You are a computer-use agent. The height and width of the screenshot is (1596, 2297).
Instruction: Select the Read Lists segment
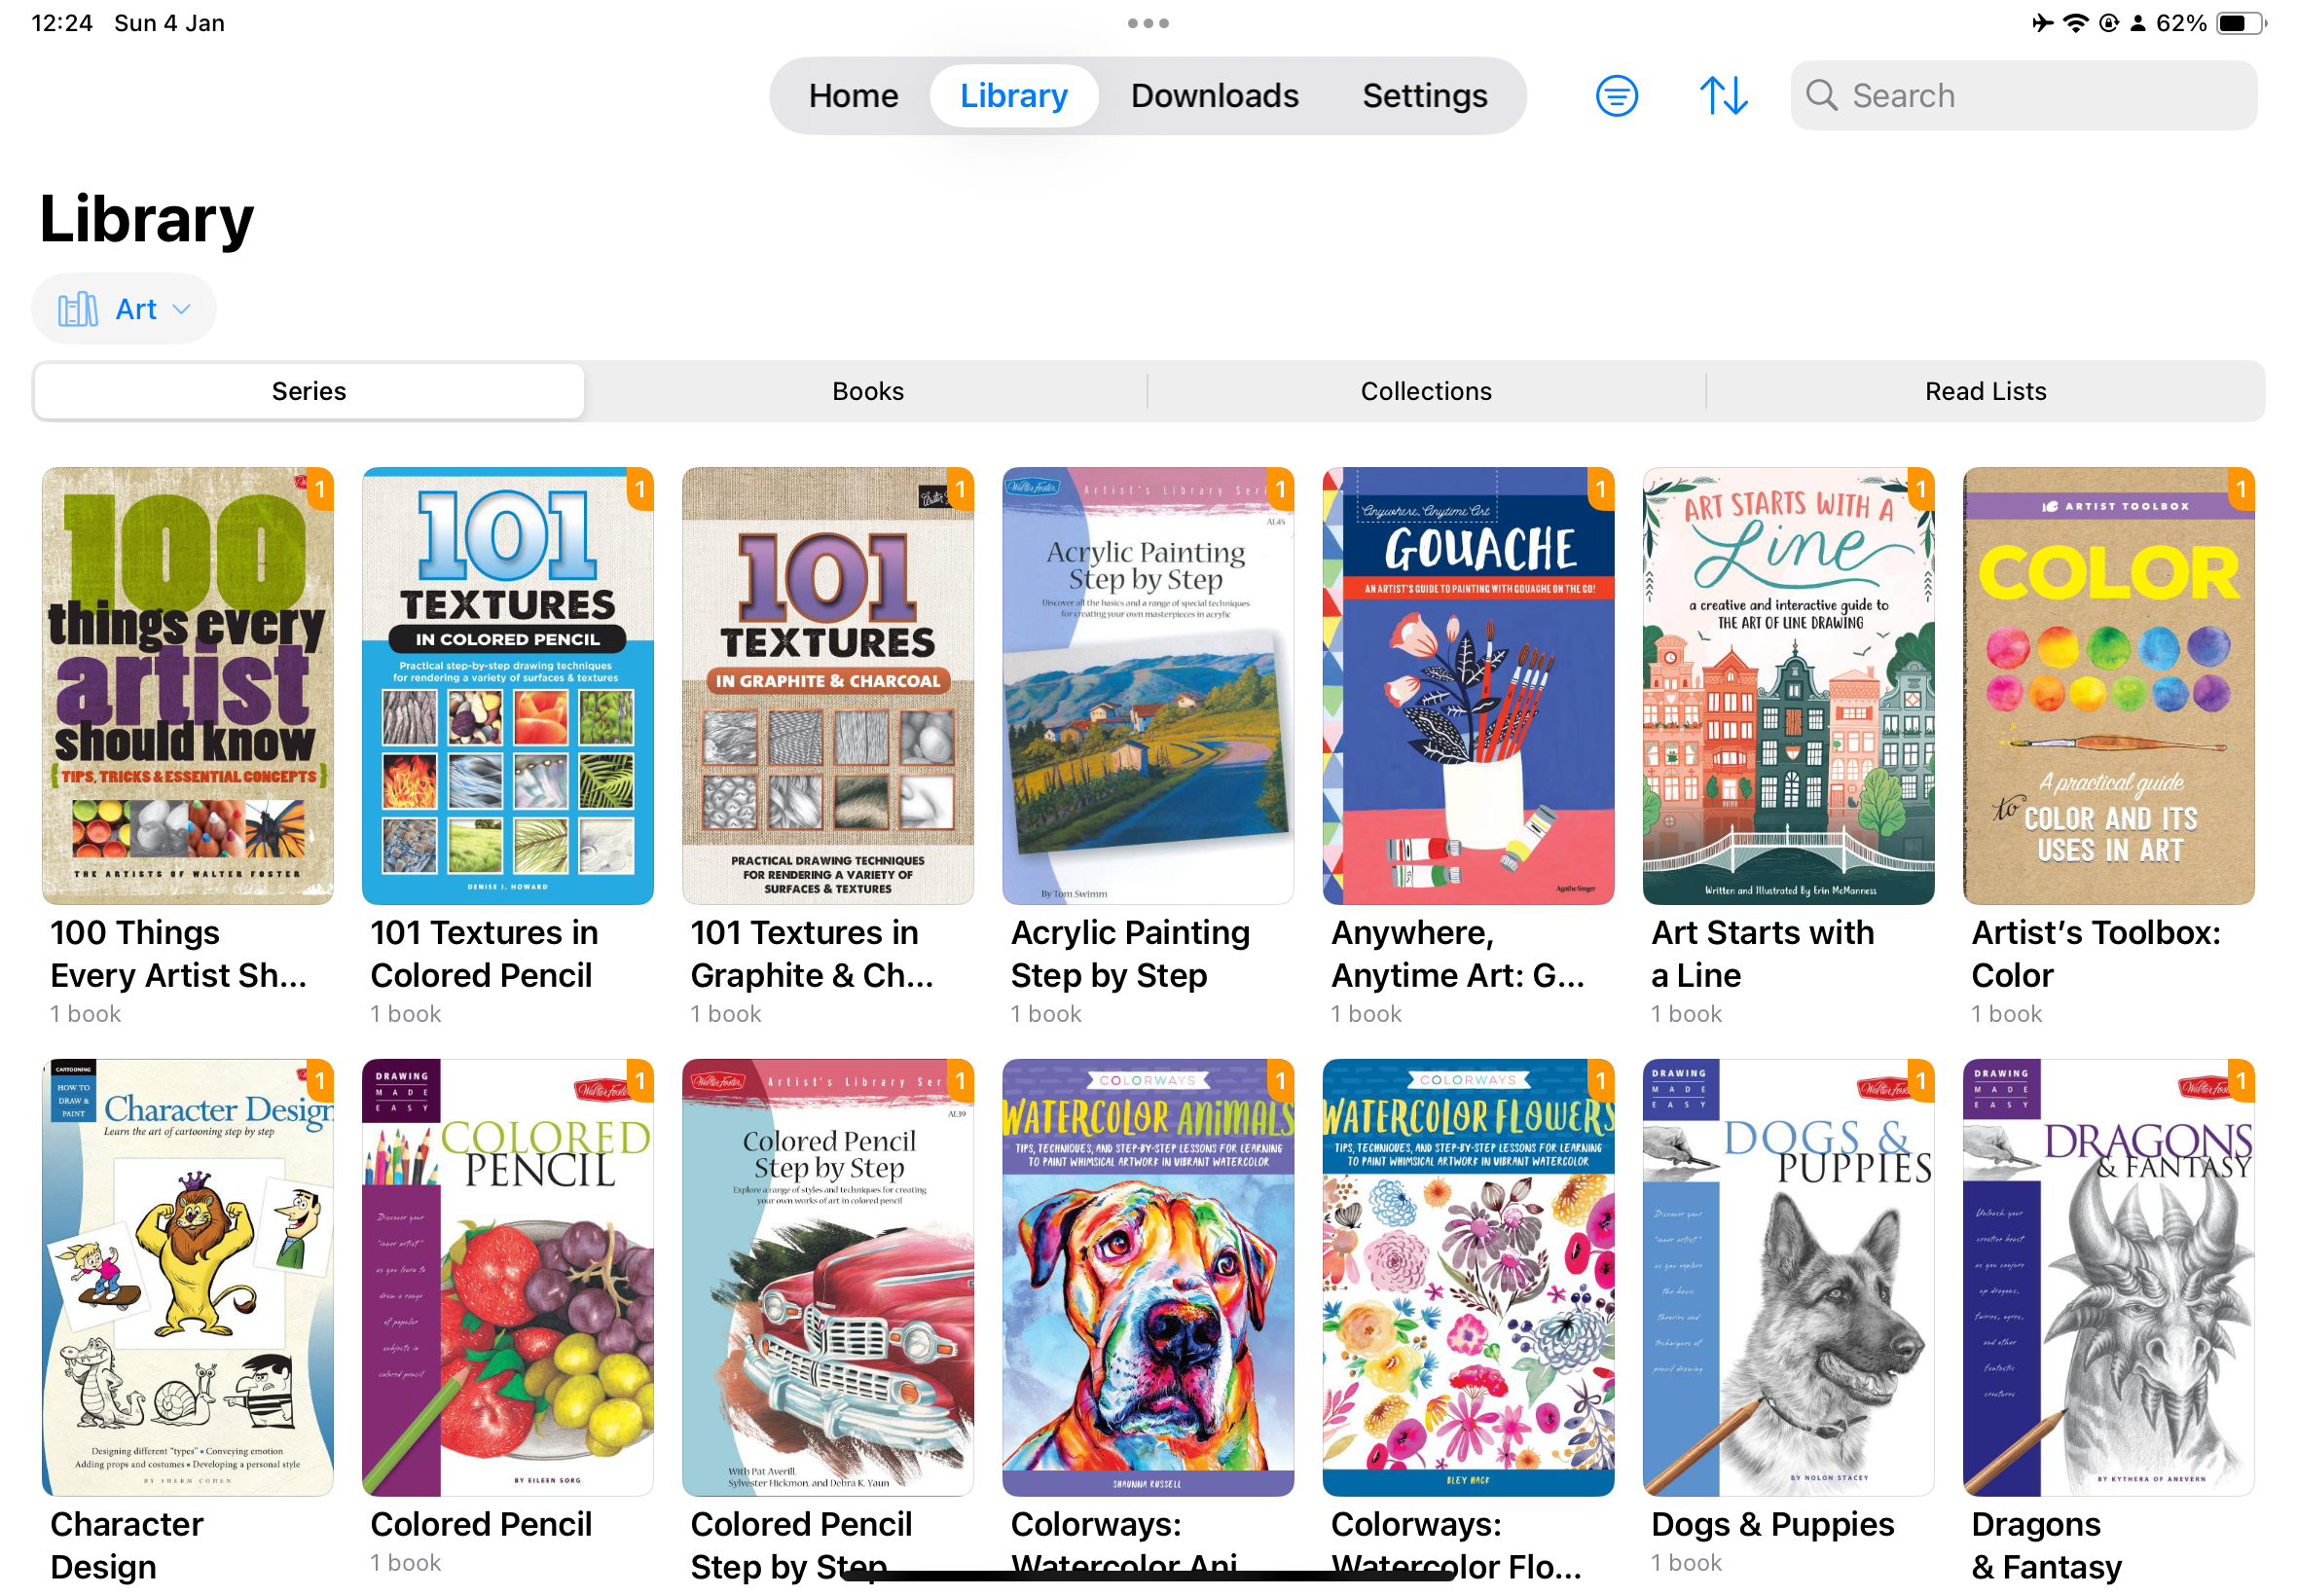pos(1984,391)
